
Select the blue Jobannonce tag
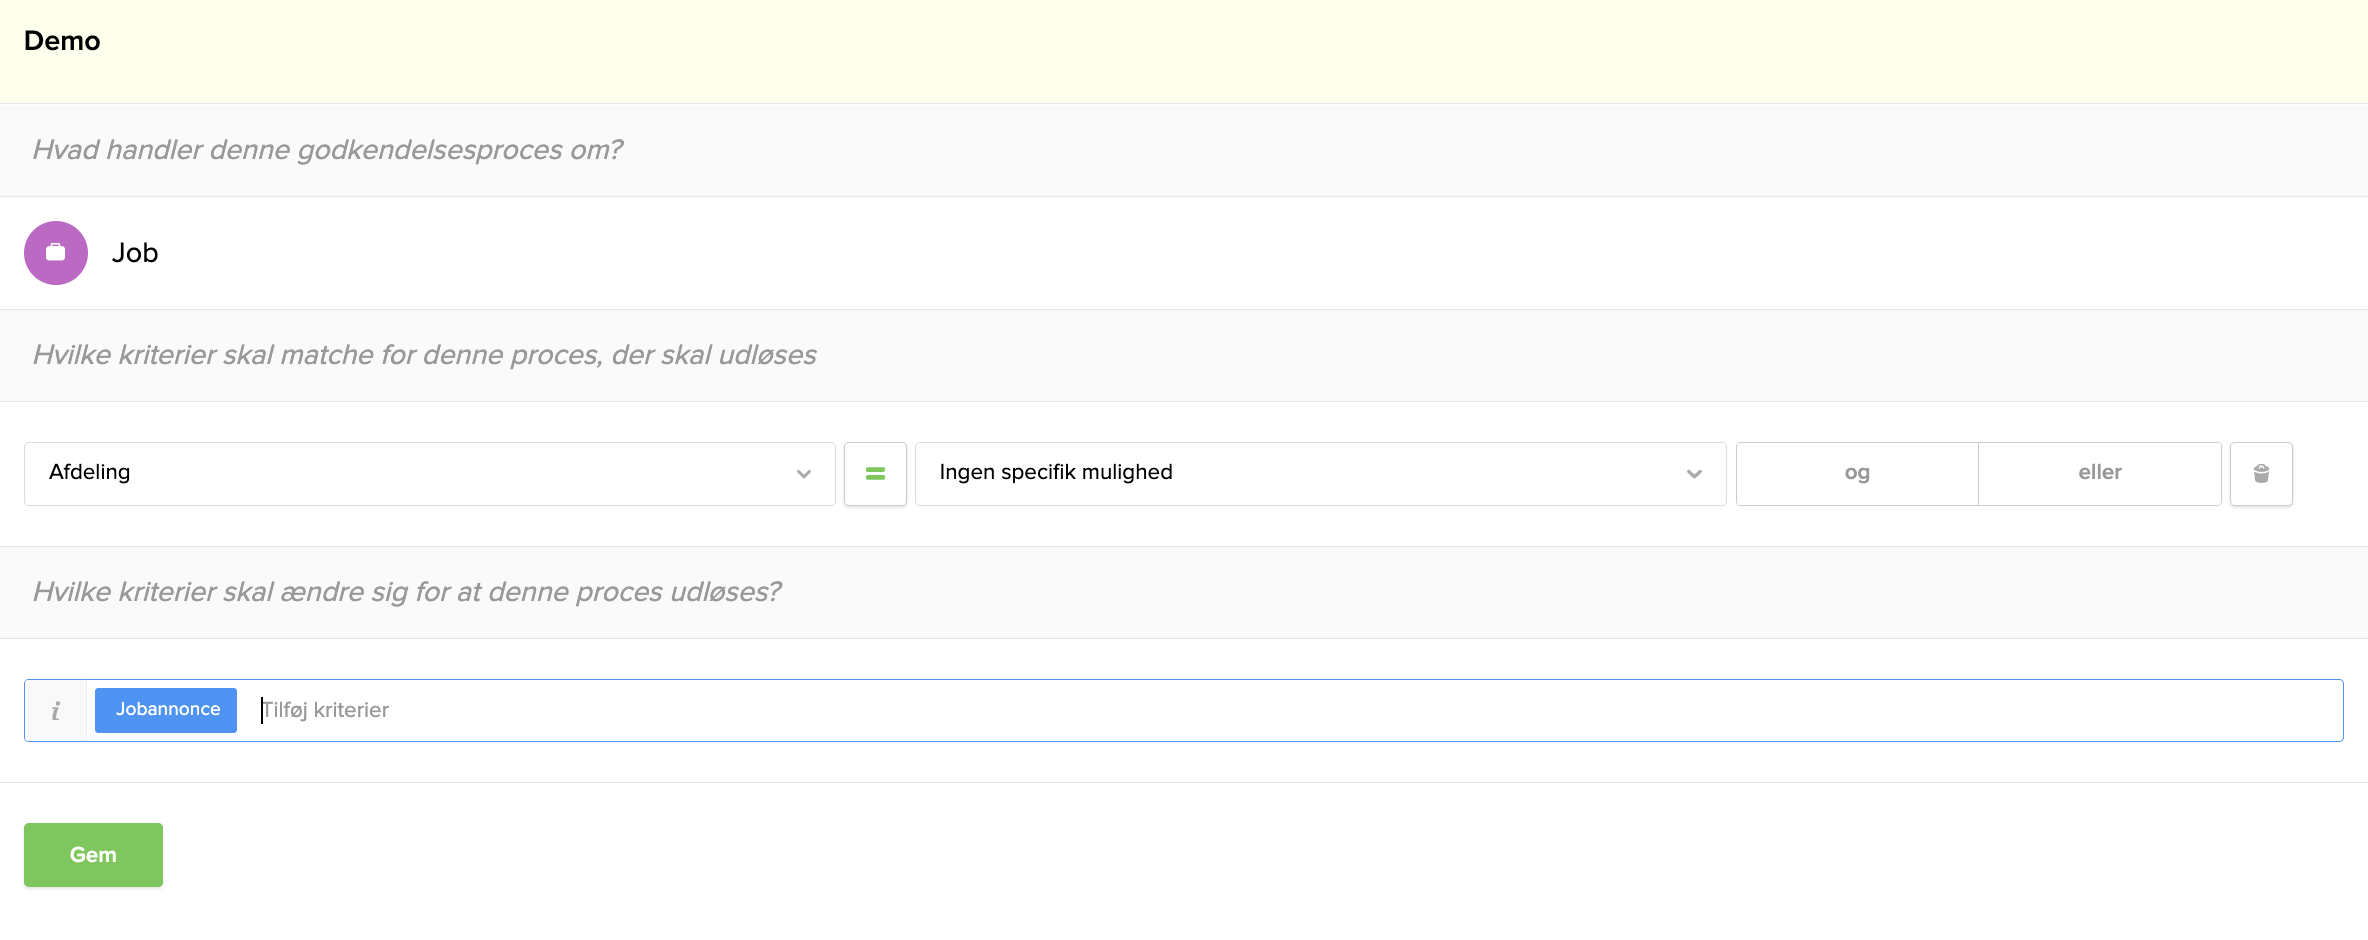pyautogui.click(x=166, y=710)
